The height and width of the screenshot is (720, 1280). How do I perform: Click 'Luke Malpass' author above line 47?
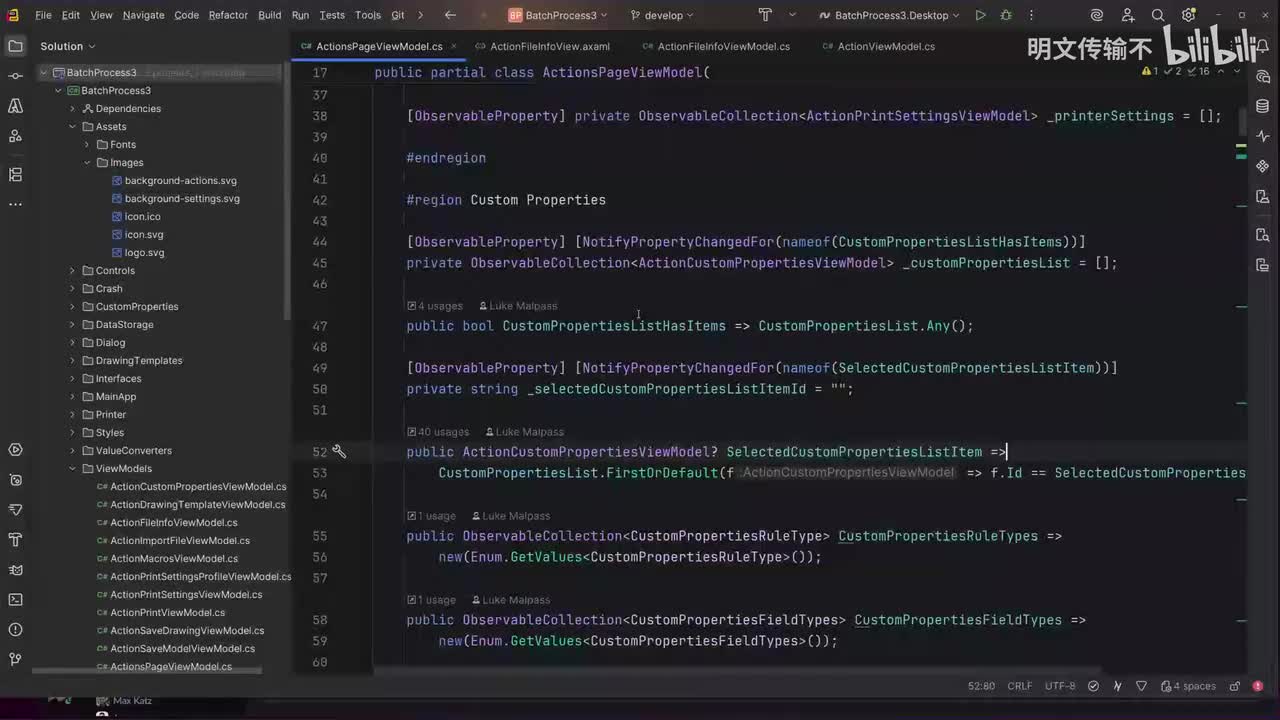click(x=518, y=306)
